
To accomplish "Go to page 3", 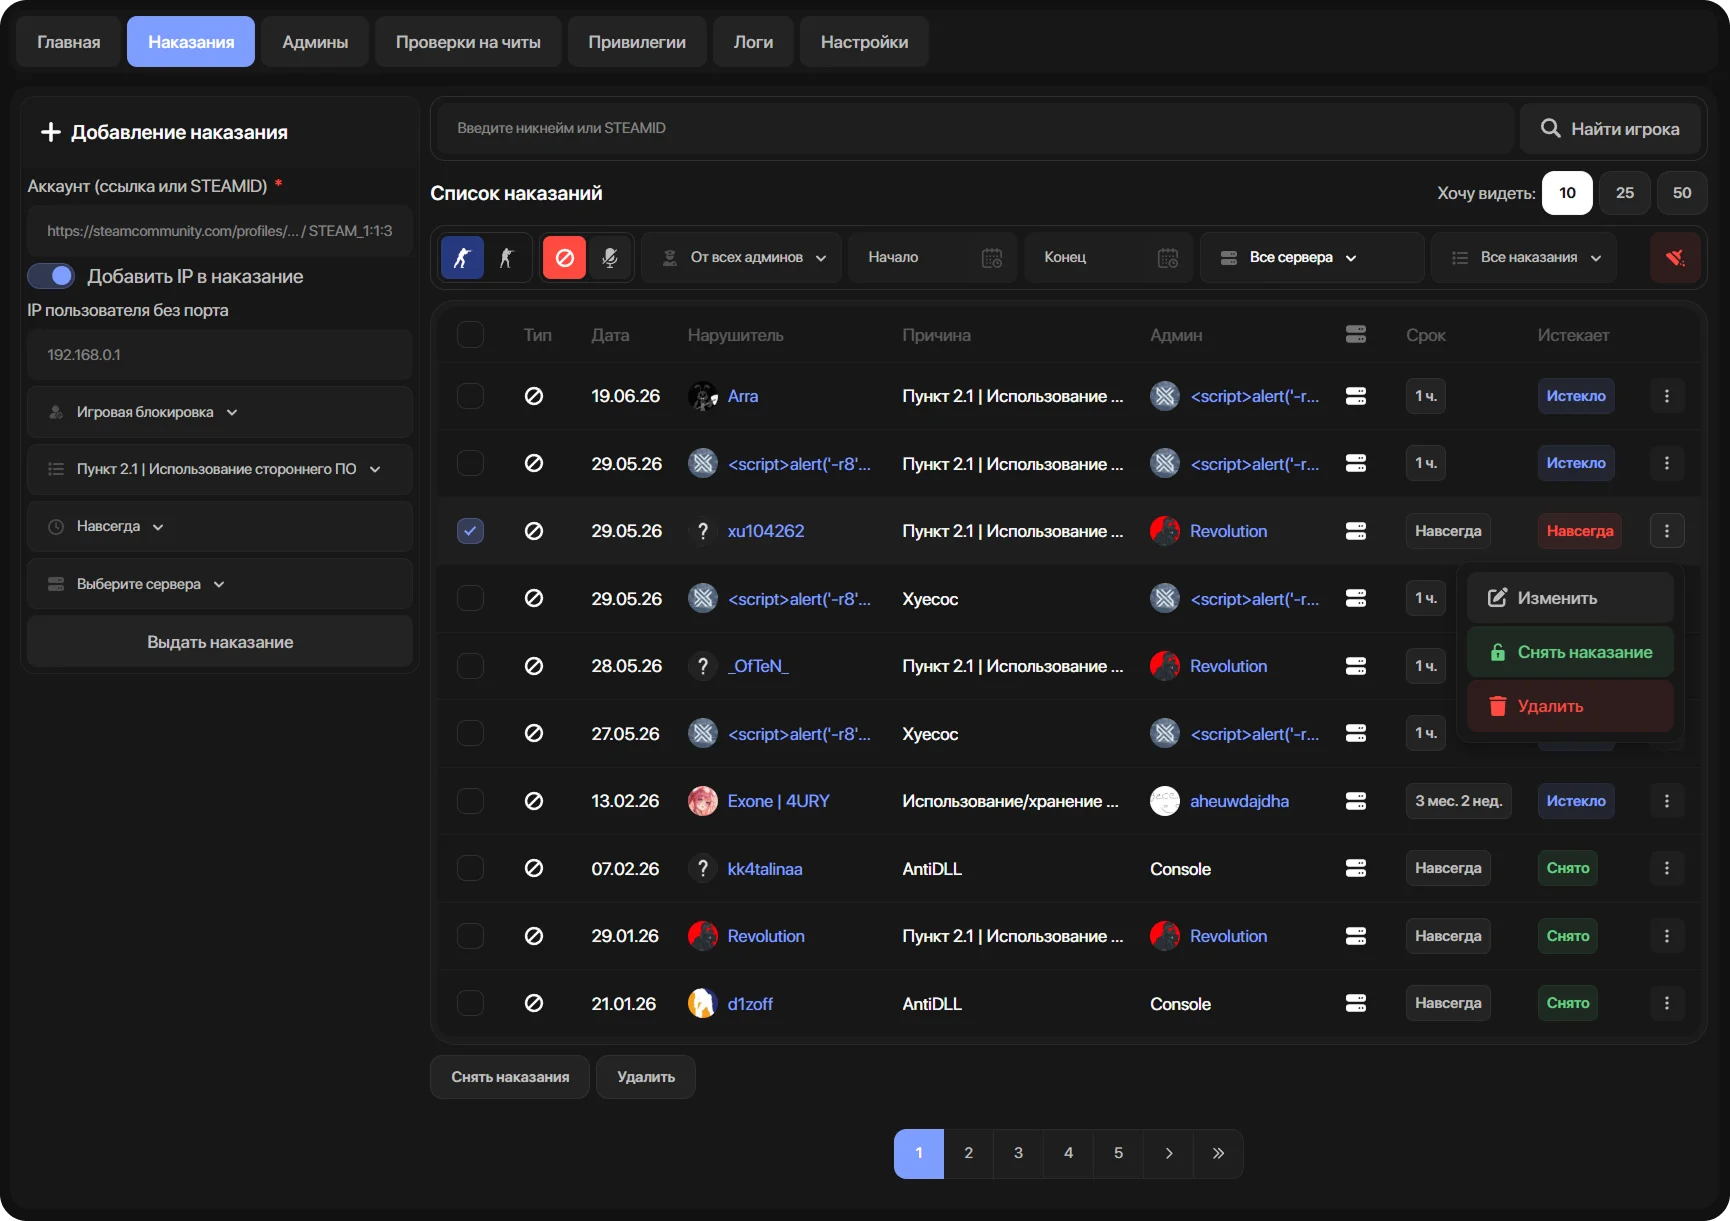I will pos(1018,1153).
